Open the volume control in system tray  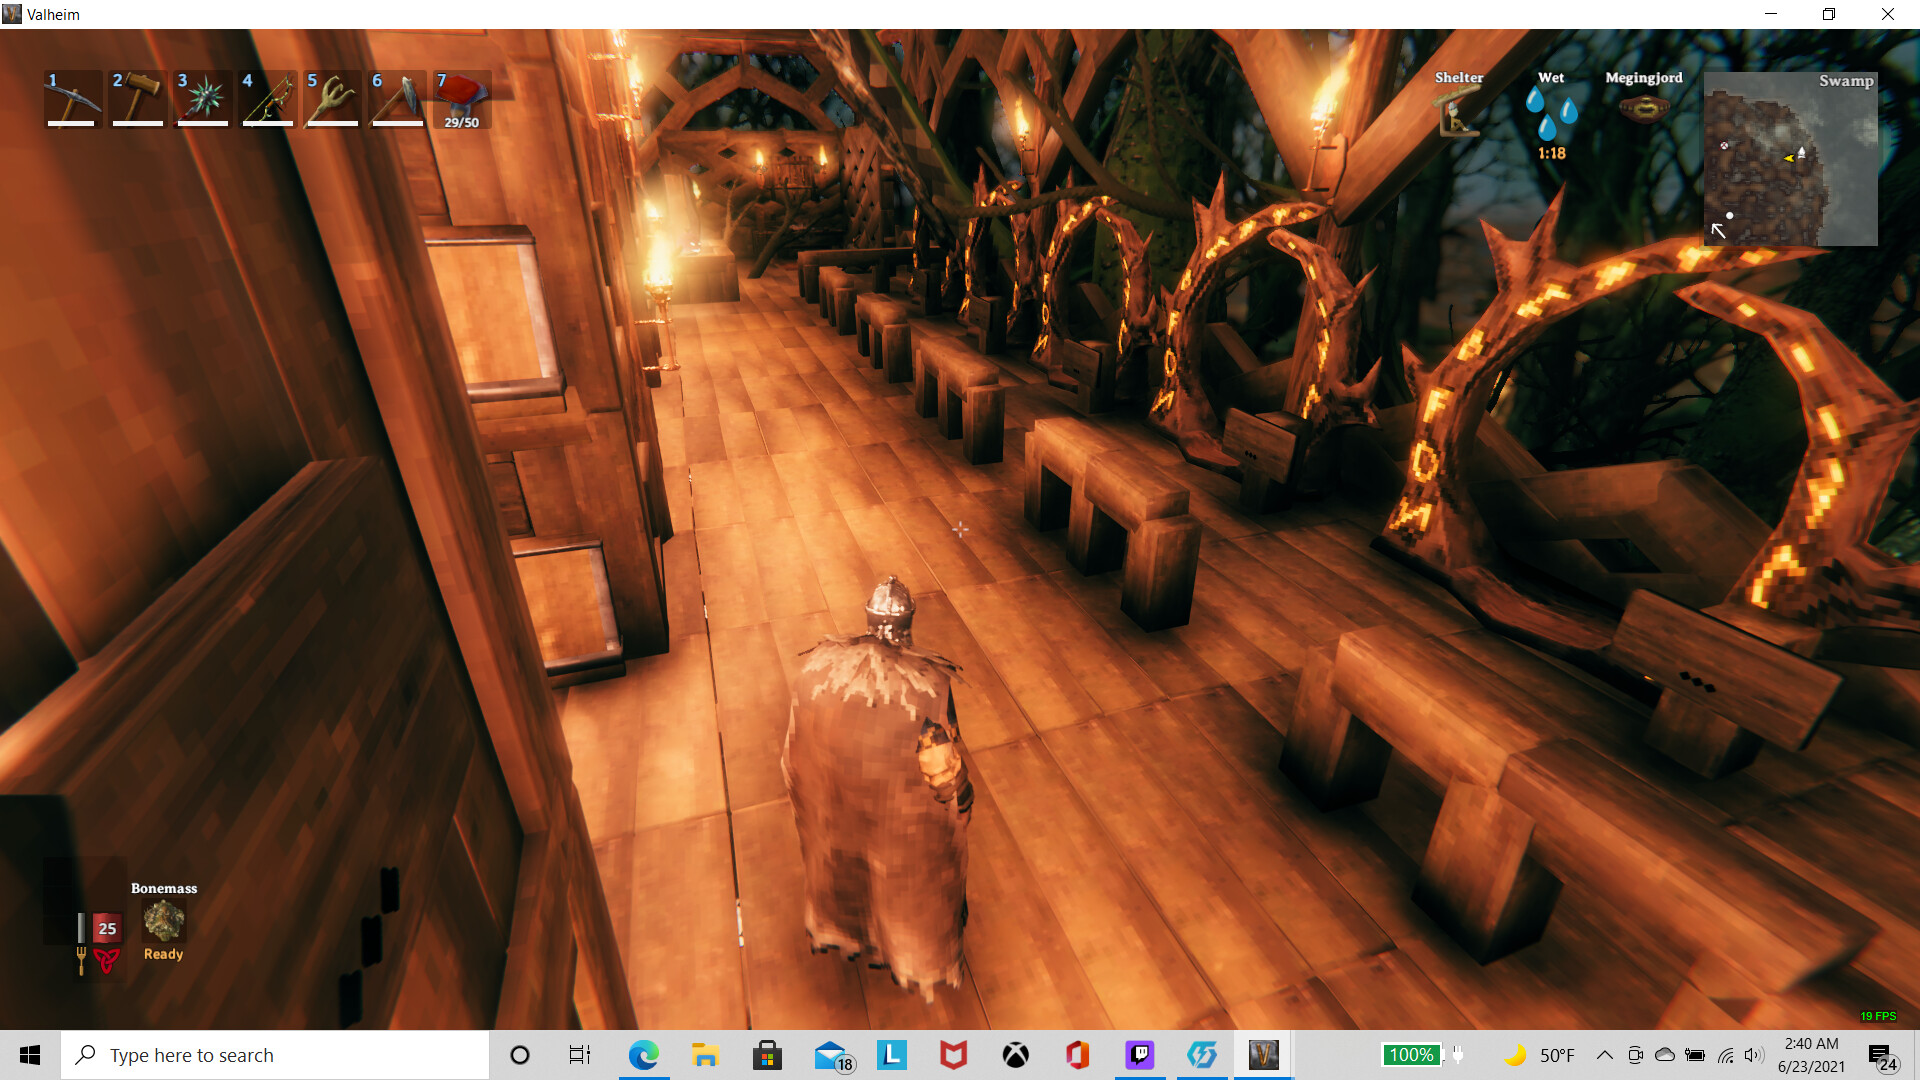pyautogui.click(x=1753, y=1055)
